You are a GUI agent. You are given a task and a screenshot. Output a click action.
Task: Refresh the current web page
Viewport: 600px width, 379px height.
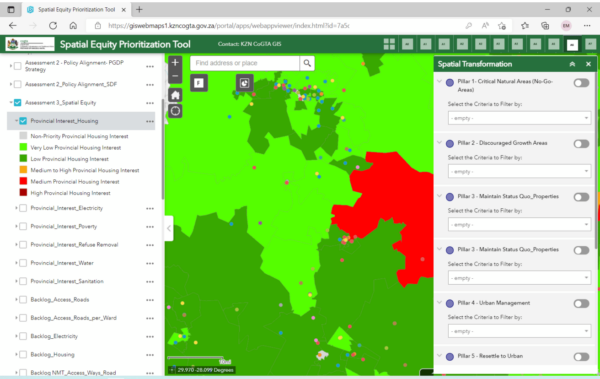[53, 26]
